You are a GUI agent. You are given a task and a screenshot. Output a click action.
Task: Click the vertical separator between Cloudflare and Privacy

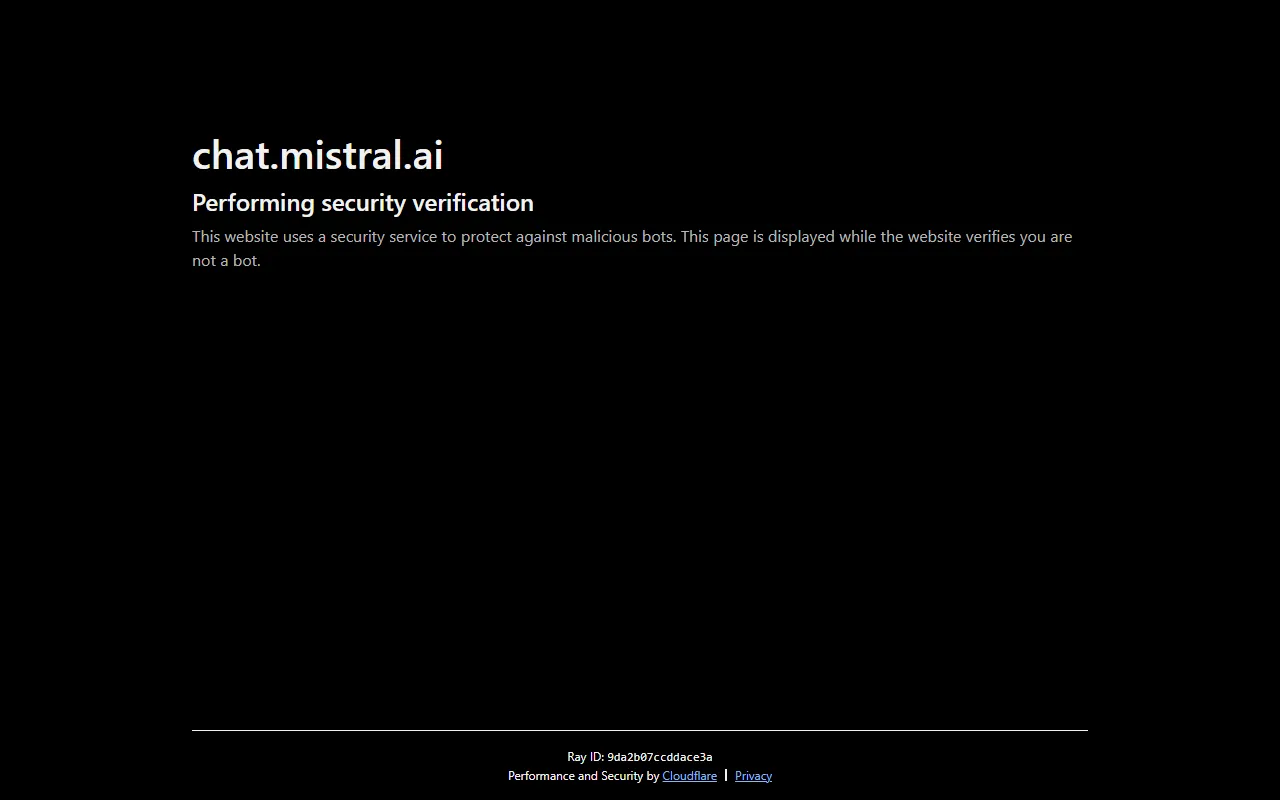click(726, 775)
